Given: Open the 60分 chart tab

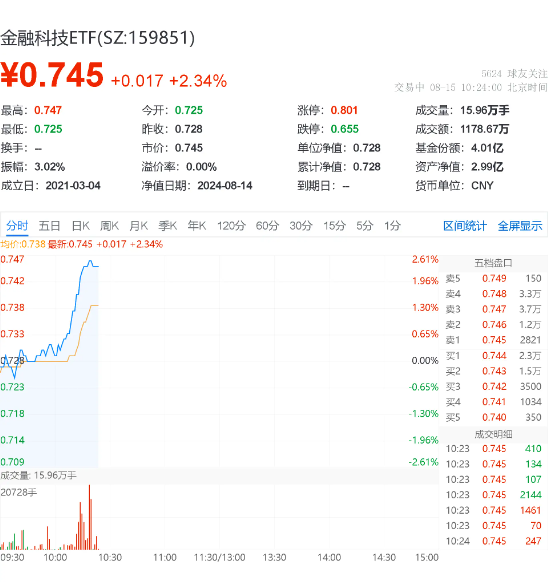Looking at the screenshot, I should pos(267,226).
